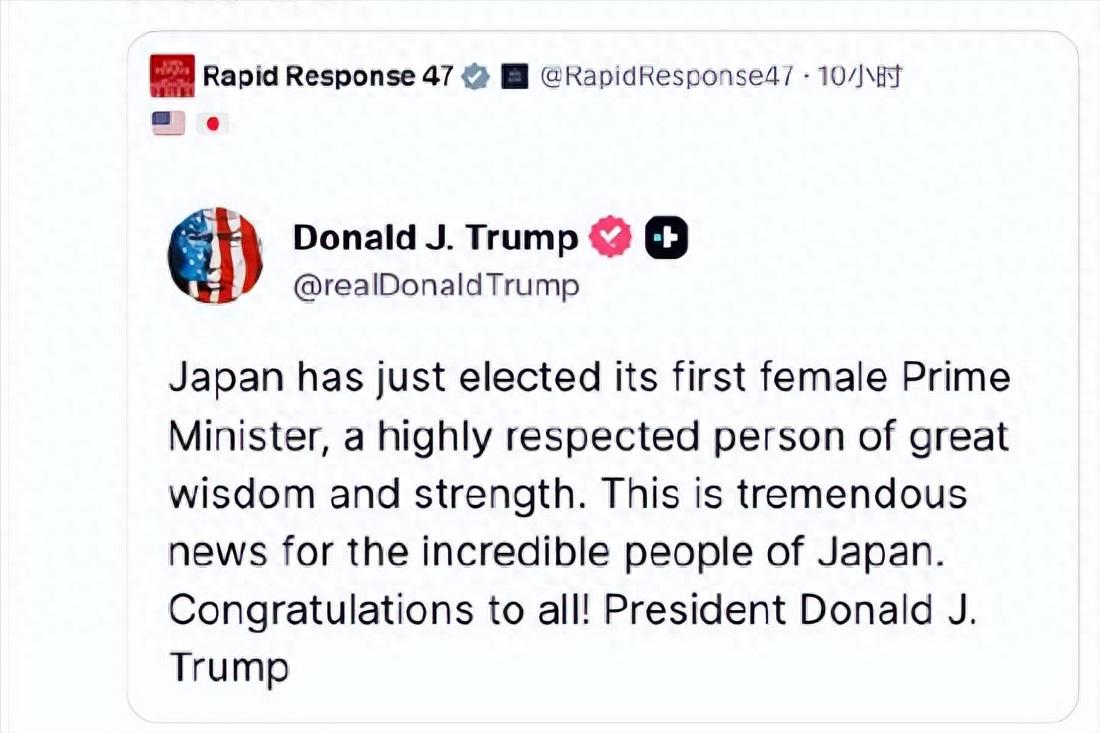Open the Rapid Response 47 profile name

[x=328, y=76]
